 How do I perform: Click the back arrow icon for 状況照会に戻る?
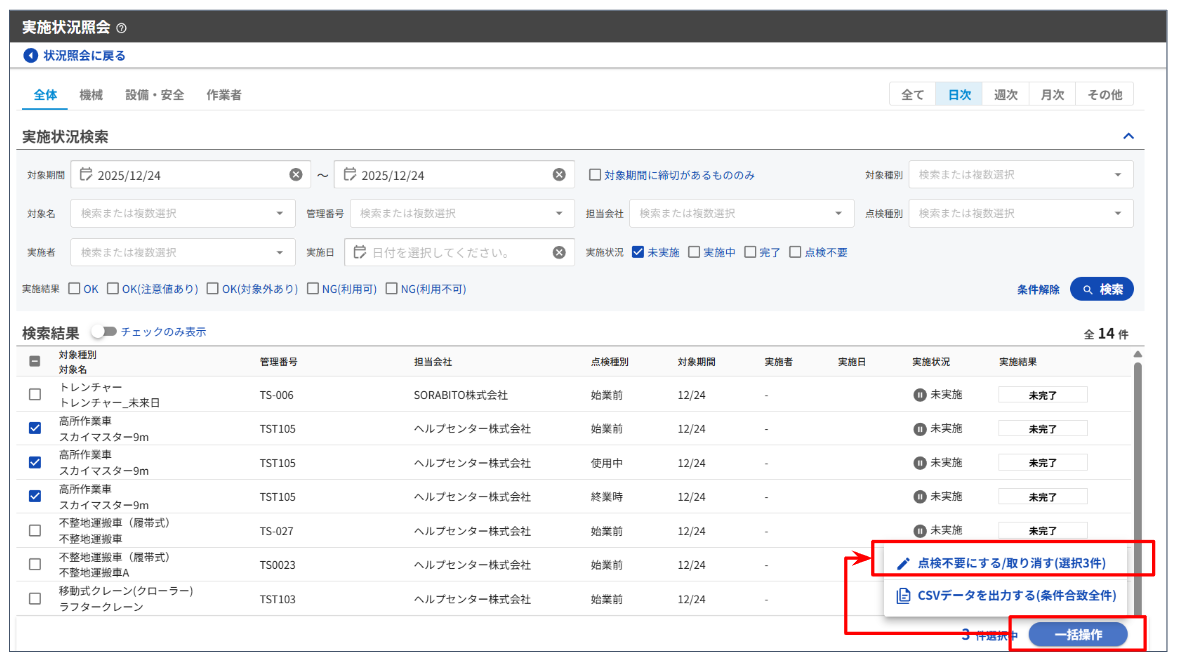click(x=31, y=56)
